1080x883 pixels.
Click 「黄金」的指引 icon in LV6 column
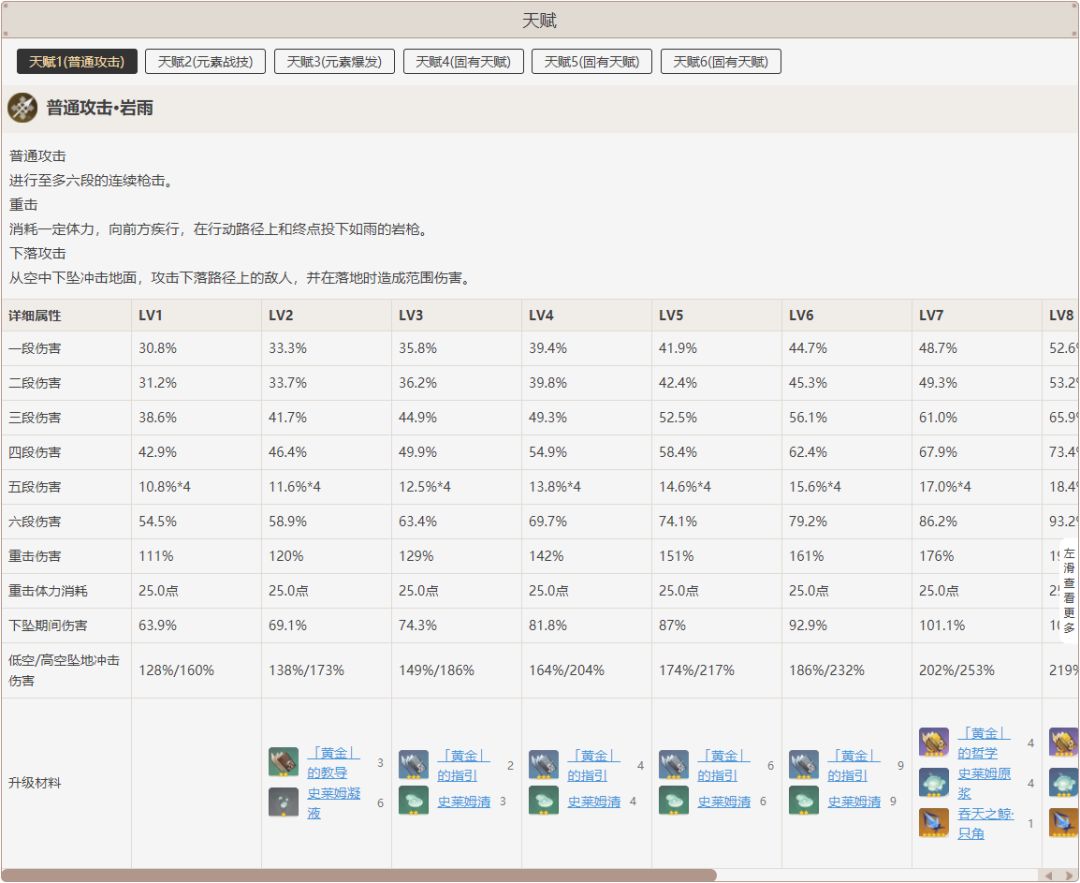804,765
